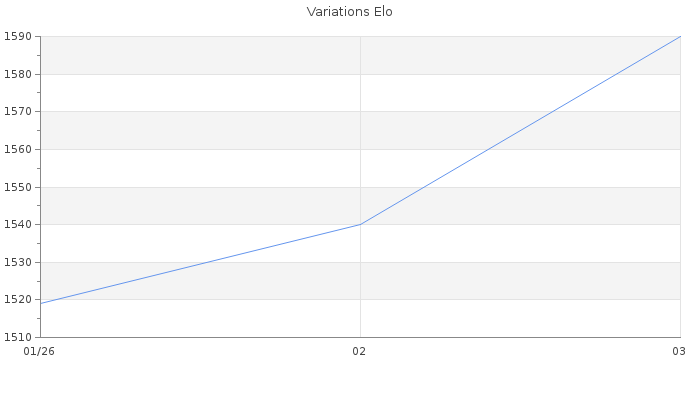Click the 03 x-axis label
Viewport: 700px width, 400px height.
678,350
